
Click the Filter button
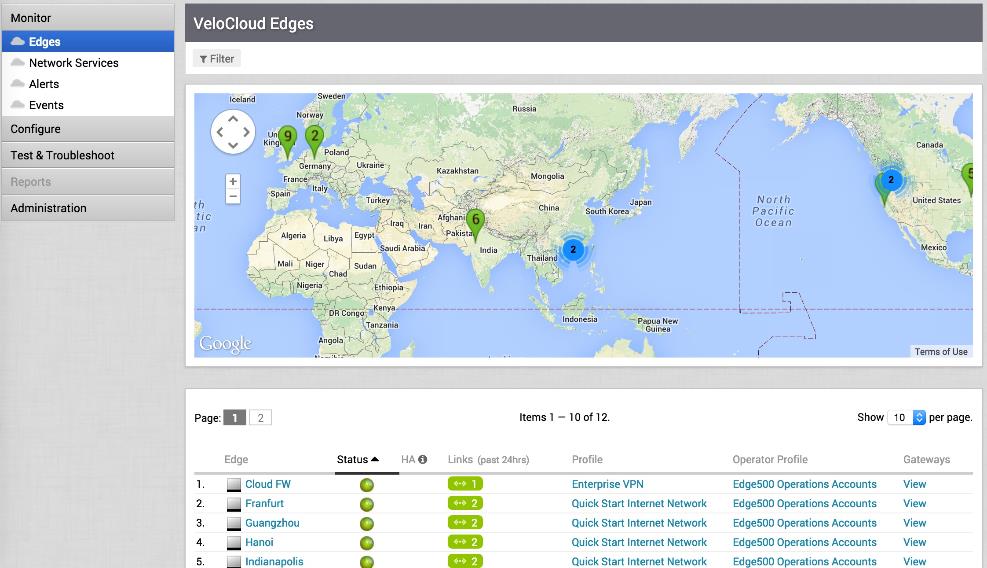(217, 59)
